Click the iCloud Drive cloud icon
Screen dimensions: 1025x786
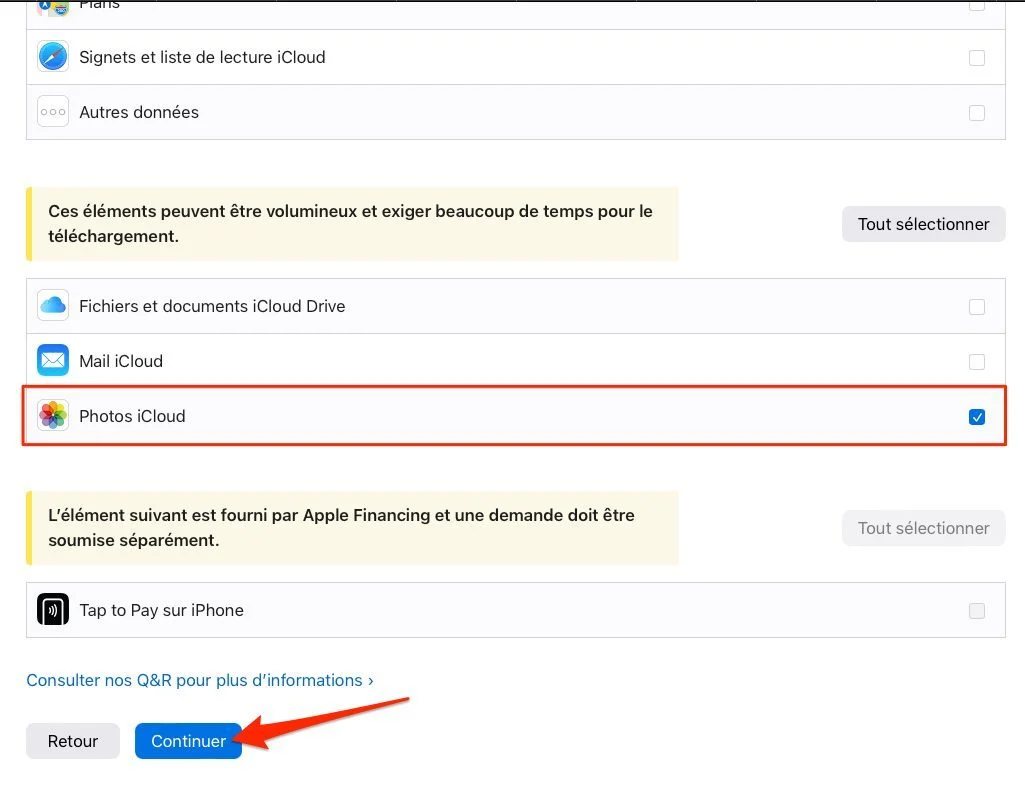point(53,305)
